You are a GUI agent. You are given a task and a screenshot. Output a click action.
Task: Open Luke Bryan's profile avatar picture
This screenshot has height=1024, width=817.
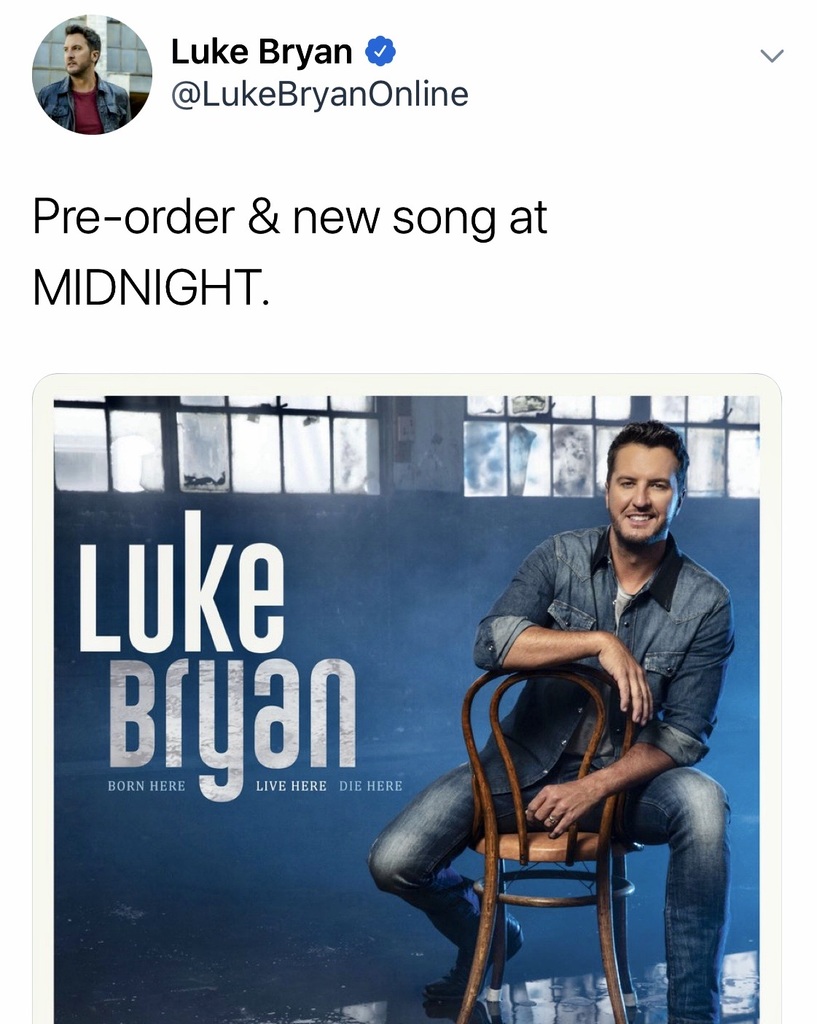click(x=91, y=74)
